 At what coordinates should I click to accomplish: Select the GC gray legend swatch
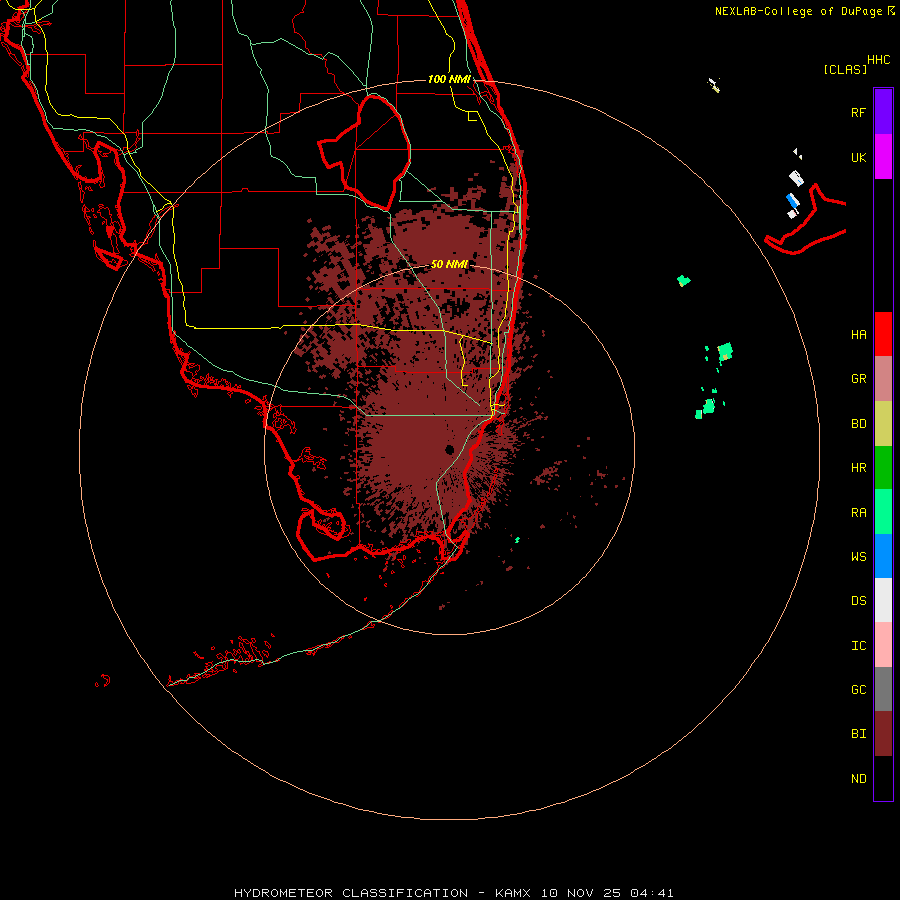[x=883, y=689]
